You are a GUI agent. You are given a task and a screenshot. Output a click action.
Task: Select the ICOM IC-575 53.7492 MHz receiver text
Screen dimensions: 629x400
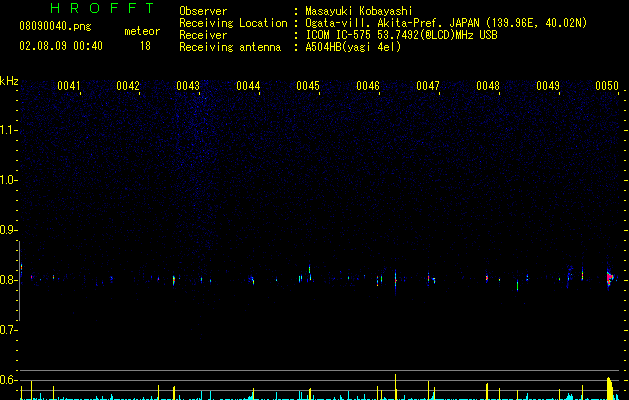pos(401,35)
